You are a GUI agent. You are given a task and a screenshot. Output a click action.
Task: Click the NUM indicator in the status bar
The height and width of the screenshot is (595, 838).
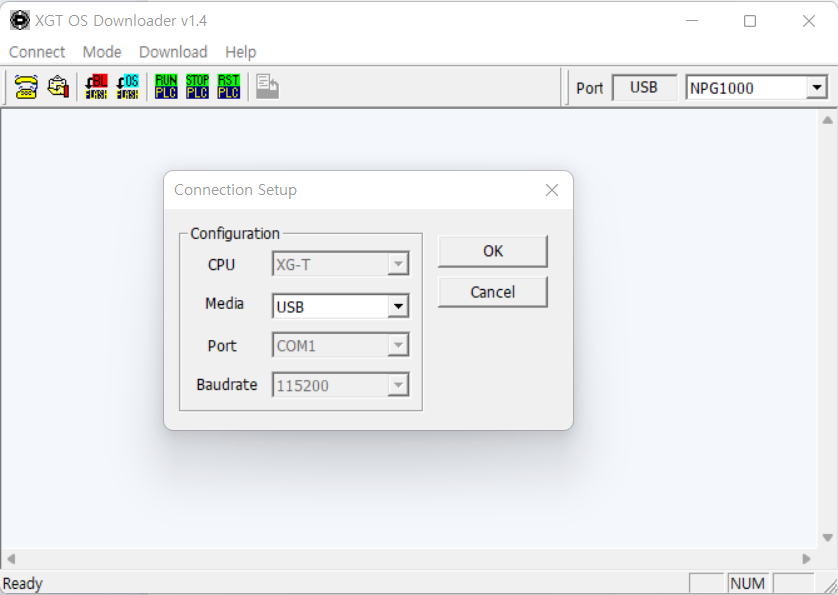coord(747,583)
